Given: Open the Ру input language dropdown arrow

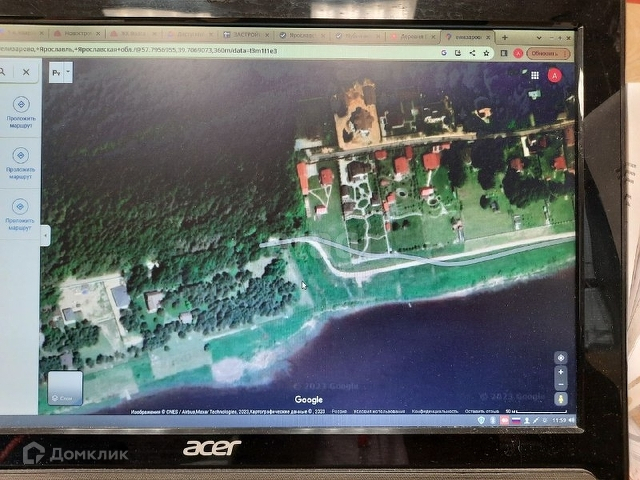Looking at the screenshot, I should 68,72.
